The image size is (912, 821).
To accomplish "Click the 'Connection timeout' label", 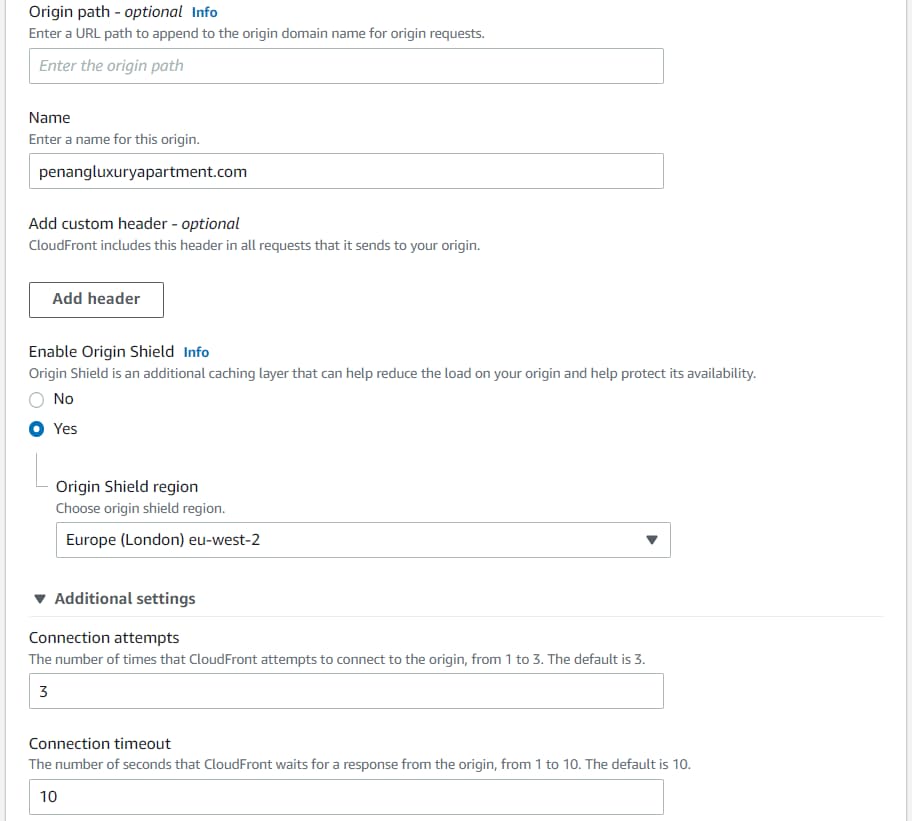I will pyautogui.click(x=100, y=744).
